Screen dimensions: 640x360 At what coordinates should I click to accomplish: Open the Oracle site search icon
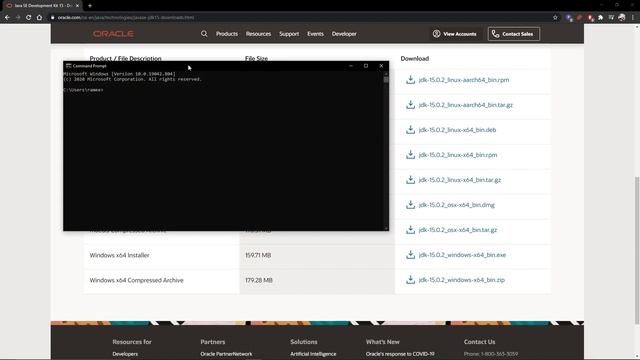[x=204, y=34]
